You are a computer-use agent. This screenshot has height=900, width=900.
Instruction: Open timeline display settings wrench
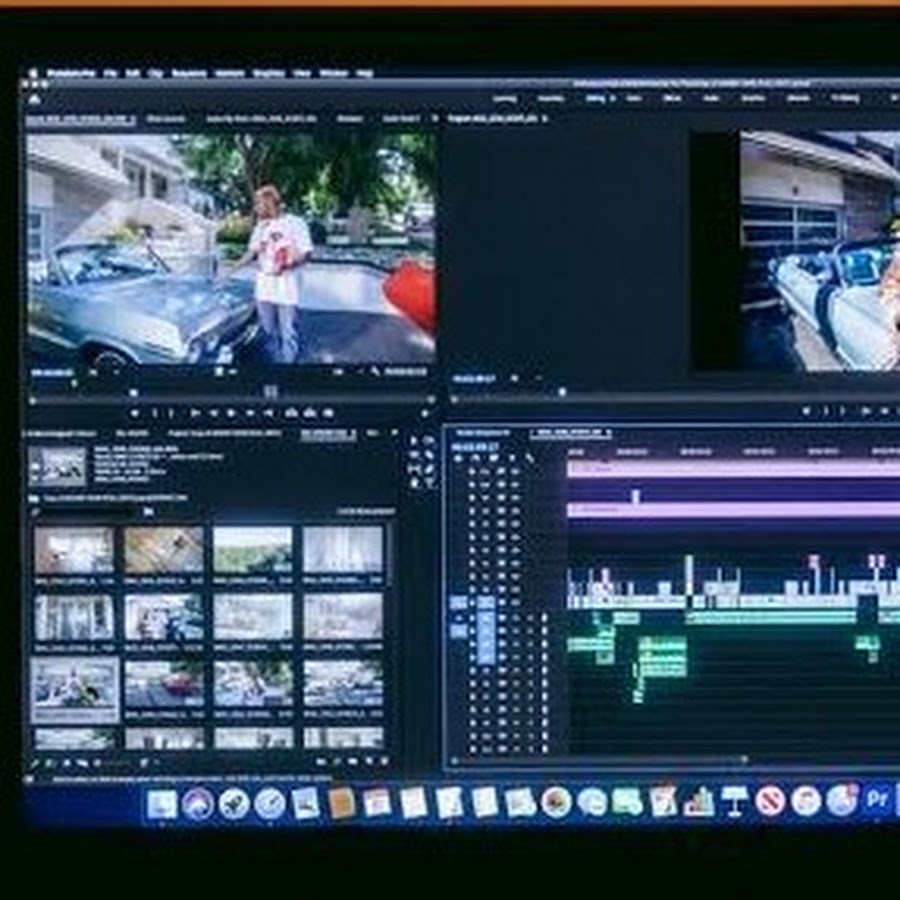coord(529,458)
